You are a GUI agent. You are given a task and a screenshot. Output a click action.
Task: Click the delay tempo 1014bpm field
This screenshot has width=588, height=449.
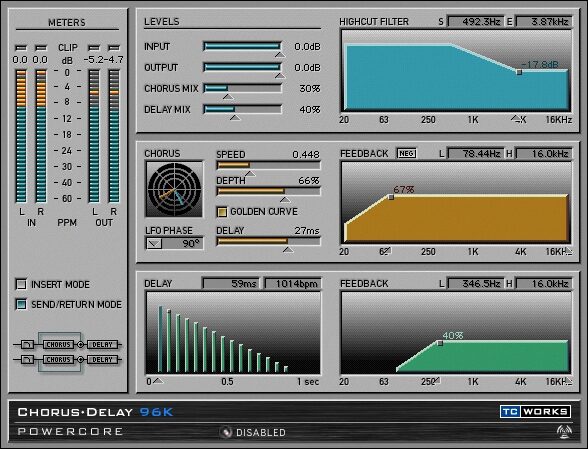tap(292, 284)
